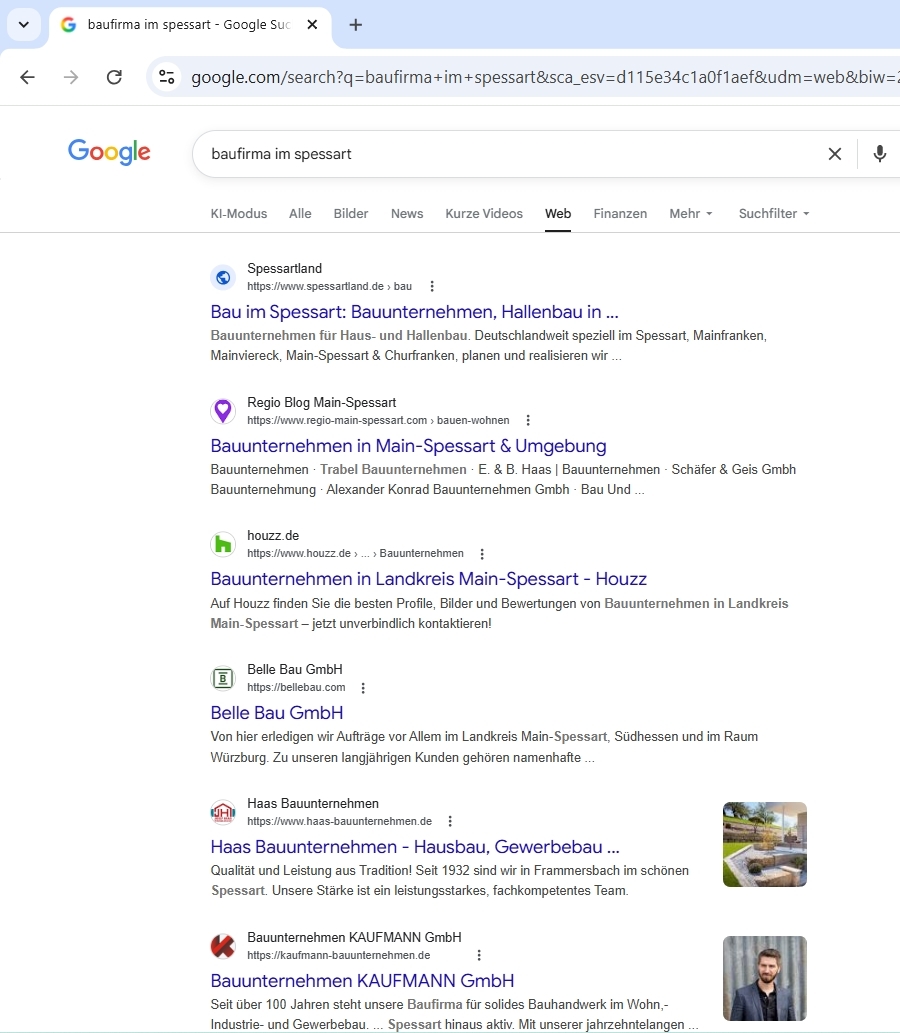The width and height of the screenshot is (900, 1033).
Task: Click the Google logo
Action: click(109, 152)
